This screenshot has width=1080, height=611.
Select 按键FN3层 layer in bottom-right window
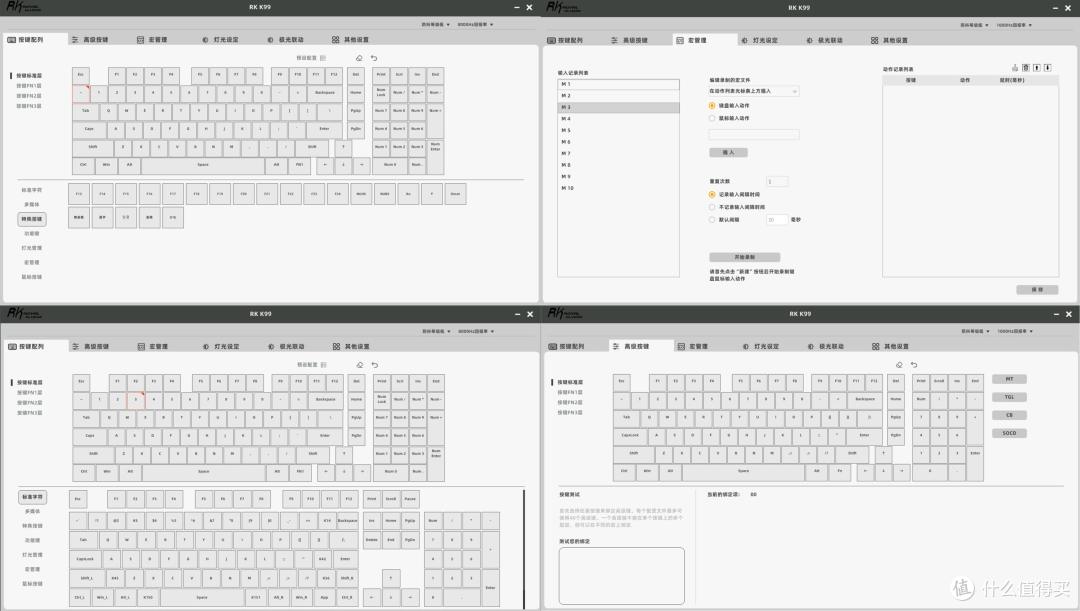[570, 413]
